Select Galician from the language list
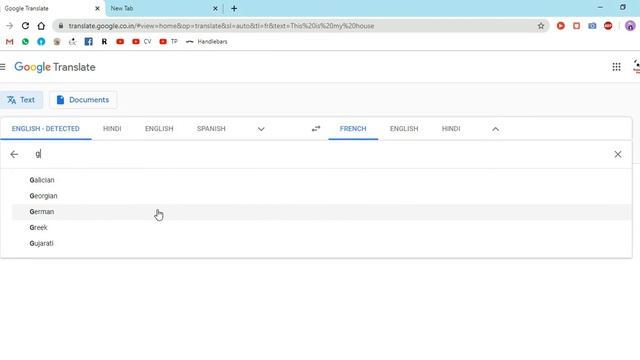The height and width of the screenshot is (360, 640). tap(322, 180)
